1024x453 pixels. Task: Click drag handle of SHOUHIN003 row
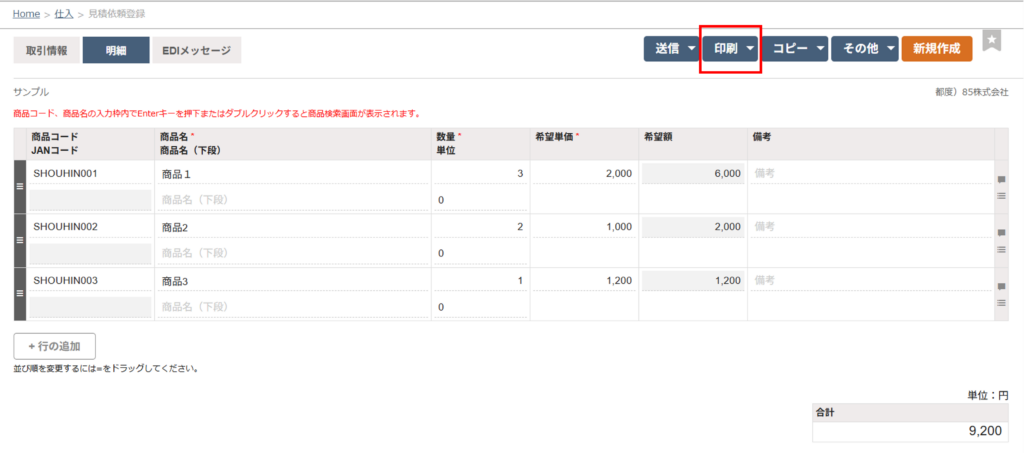20,294
